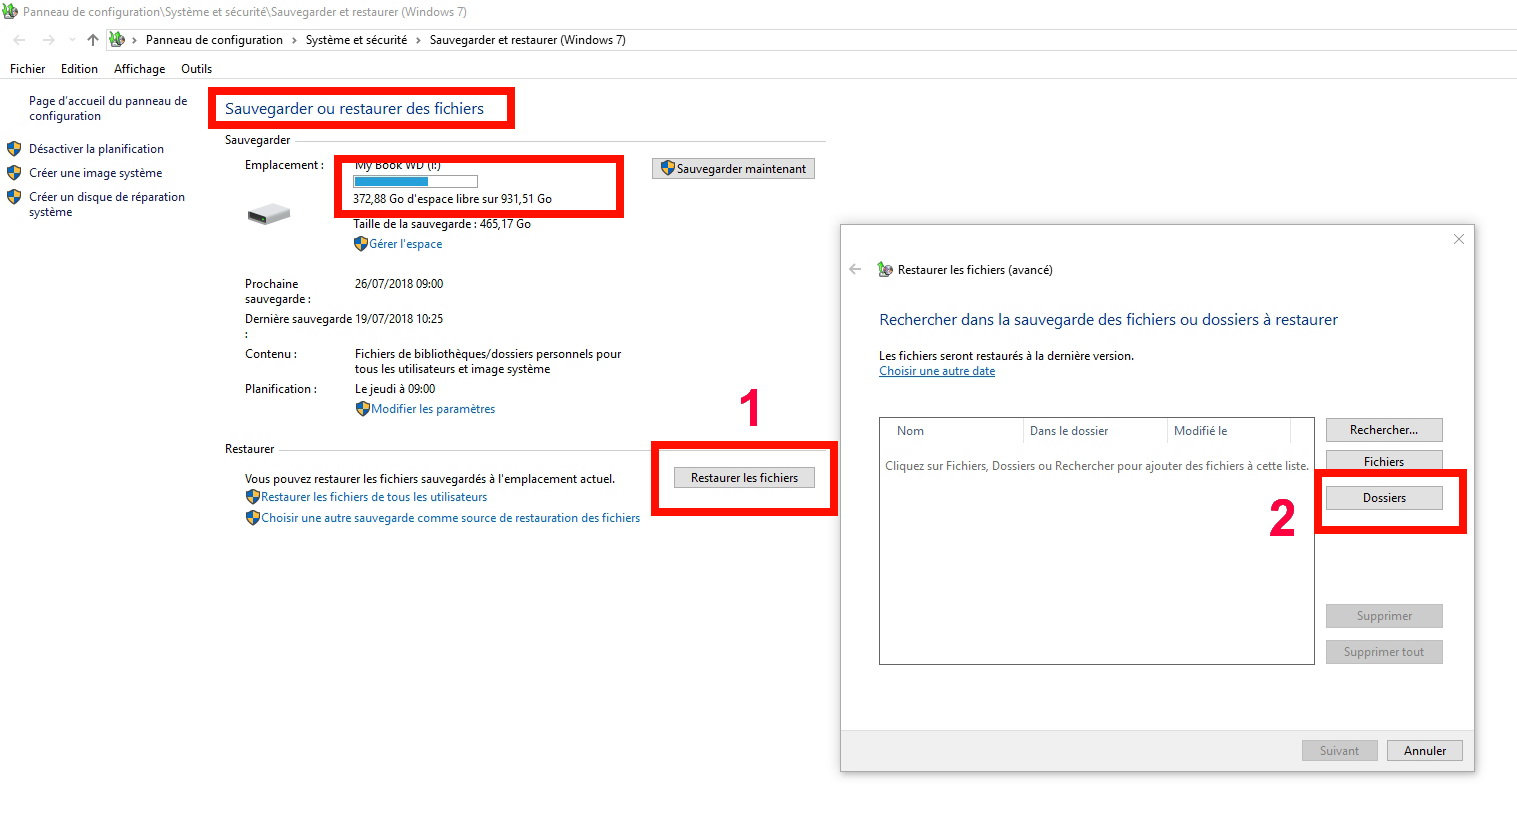Viewport: 1517px width, 818px height.
Task: Click the shield icon beside Restaurer les fichiers de tous les utilisateurs
Action: pyautogui.click(x=253, y=497)
